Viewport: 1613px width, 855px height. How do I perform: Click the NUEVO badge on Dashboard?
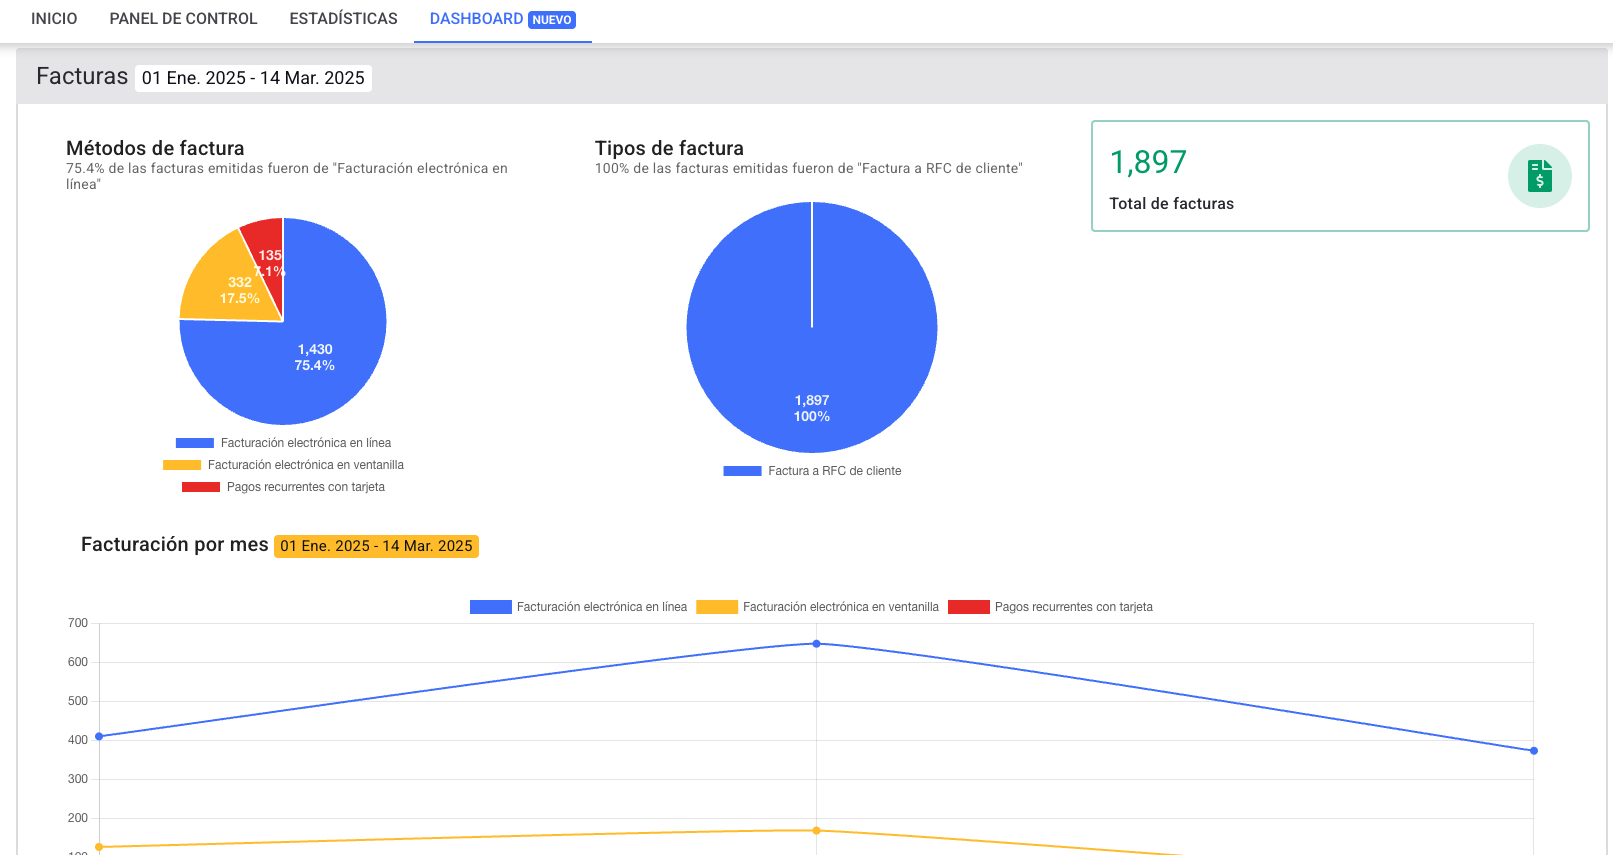point(552,20)
